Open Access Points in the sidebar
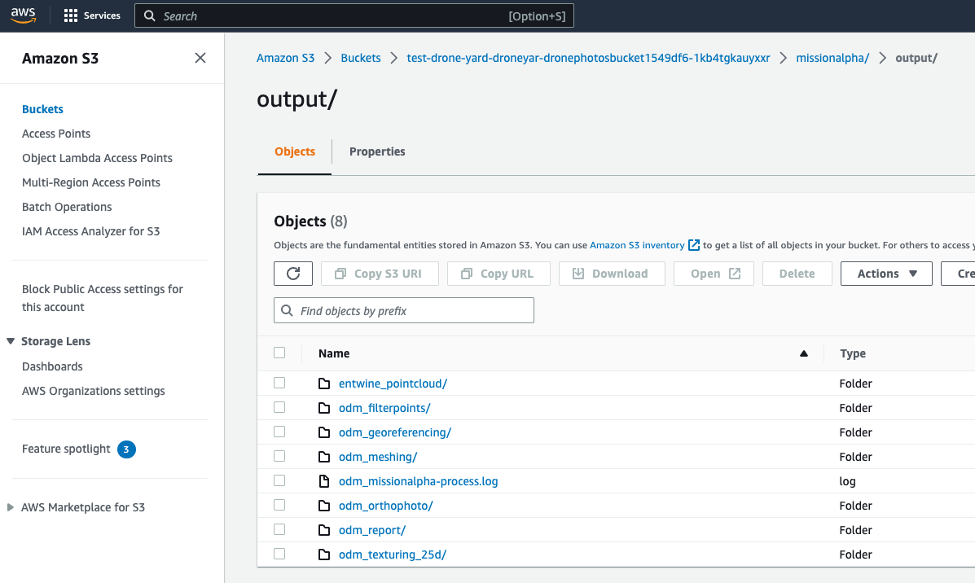 point(56,133)
